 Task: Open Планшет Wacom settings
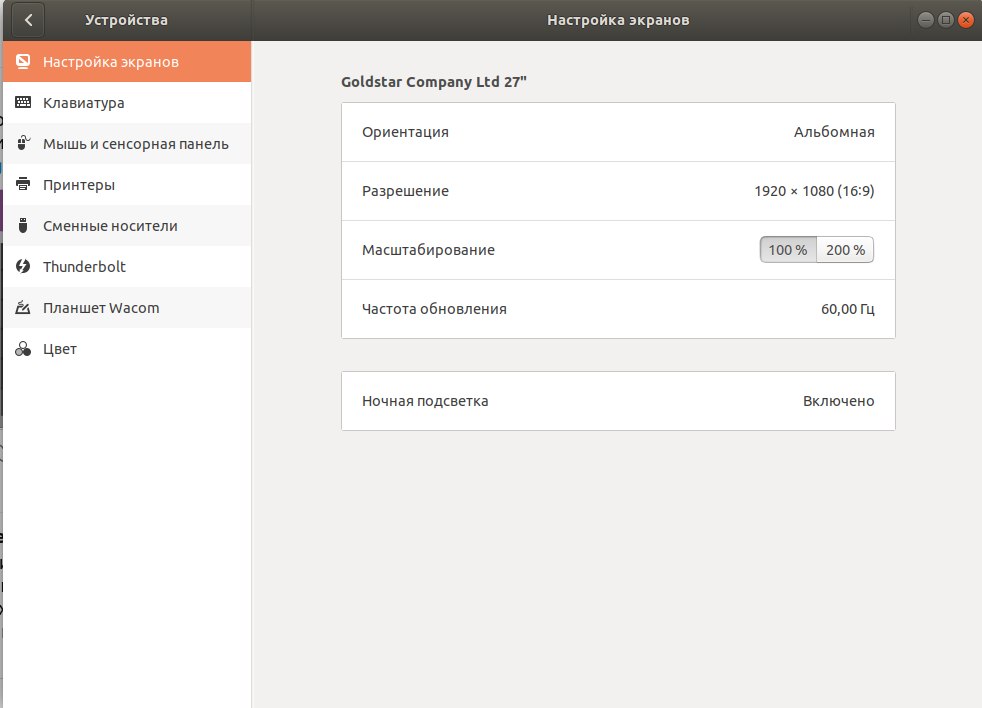[x=127, y=308]
